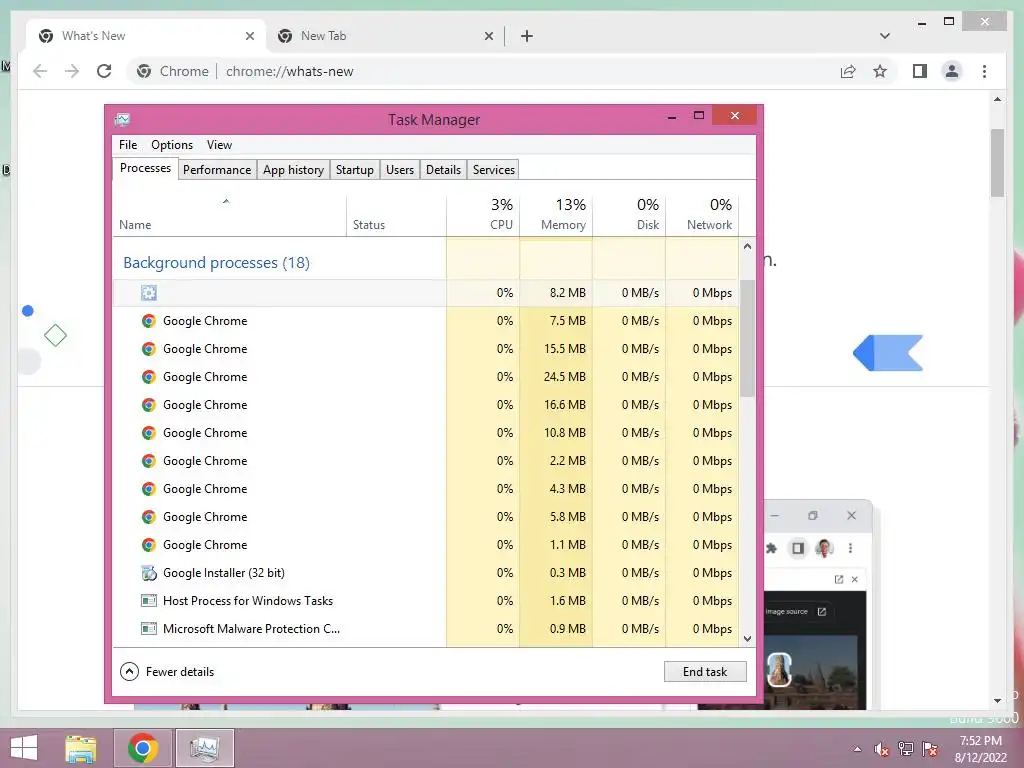Select Google Chrome process using 24.5 MB
The width and height of the screenshot is (1024, 768).
tap(426, 377)
